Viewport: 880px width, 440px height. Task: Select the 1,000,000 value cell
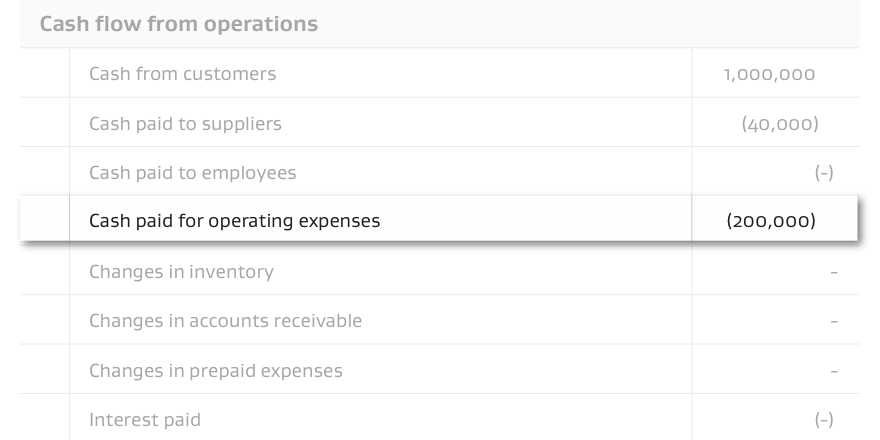click(x=775, y=73)
